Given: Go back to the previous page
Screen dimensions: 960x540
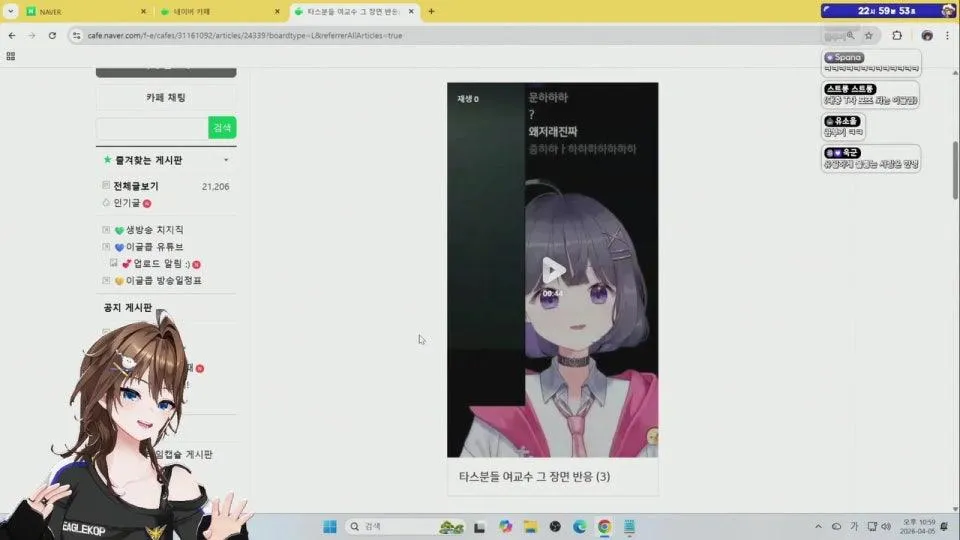Looking at the screenshot, I should click(12, 36).
